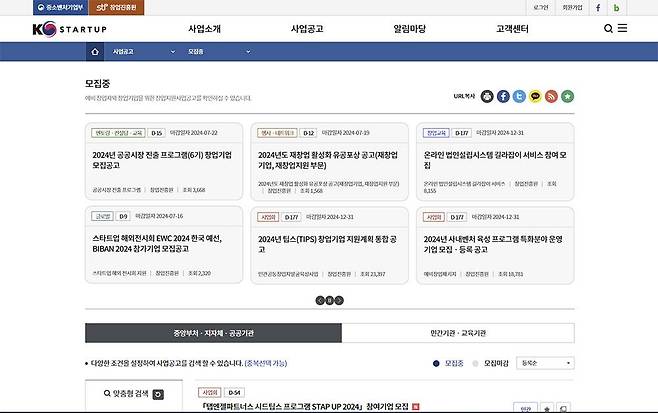Image resolution: width=658 pixels, height=413 pixels.
Task: Open 2024년 공공시장 진출 프로그램(6기) card
Action: (162, 160)
